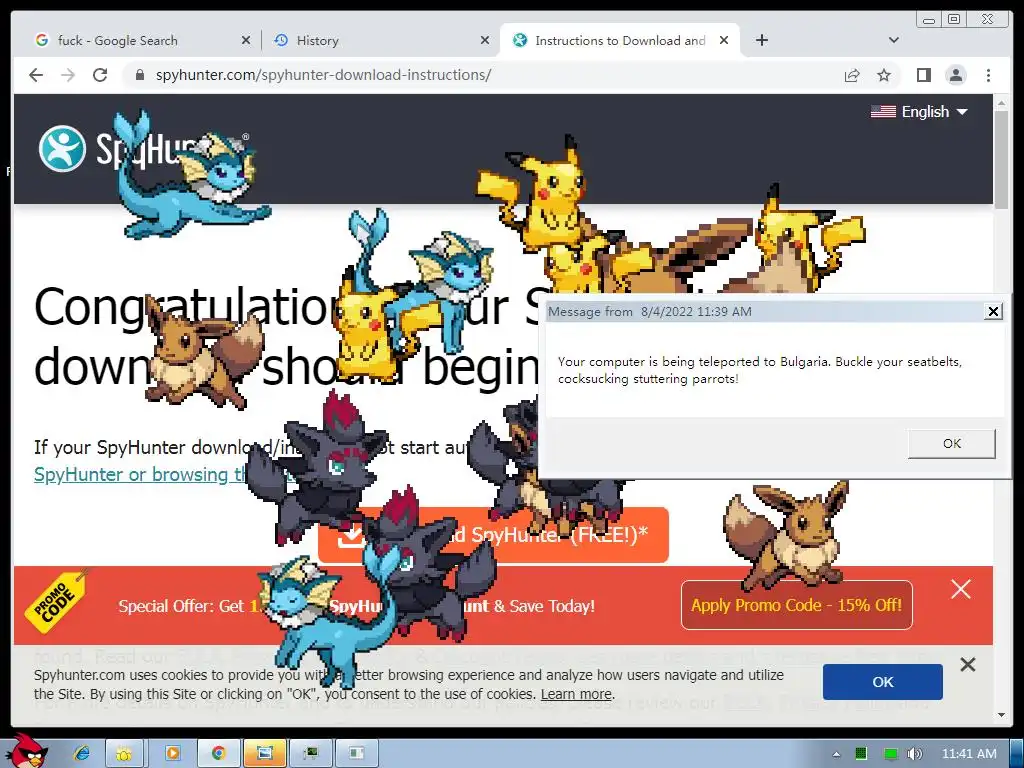The width and height of the screenshot is (1024, 768).
Task: Select the Instructions to Download tab
Action: pos(620,40)
